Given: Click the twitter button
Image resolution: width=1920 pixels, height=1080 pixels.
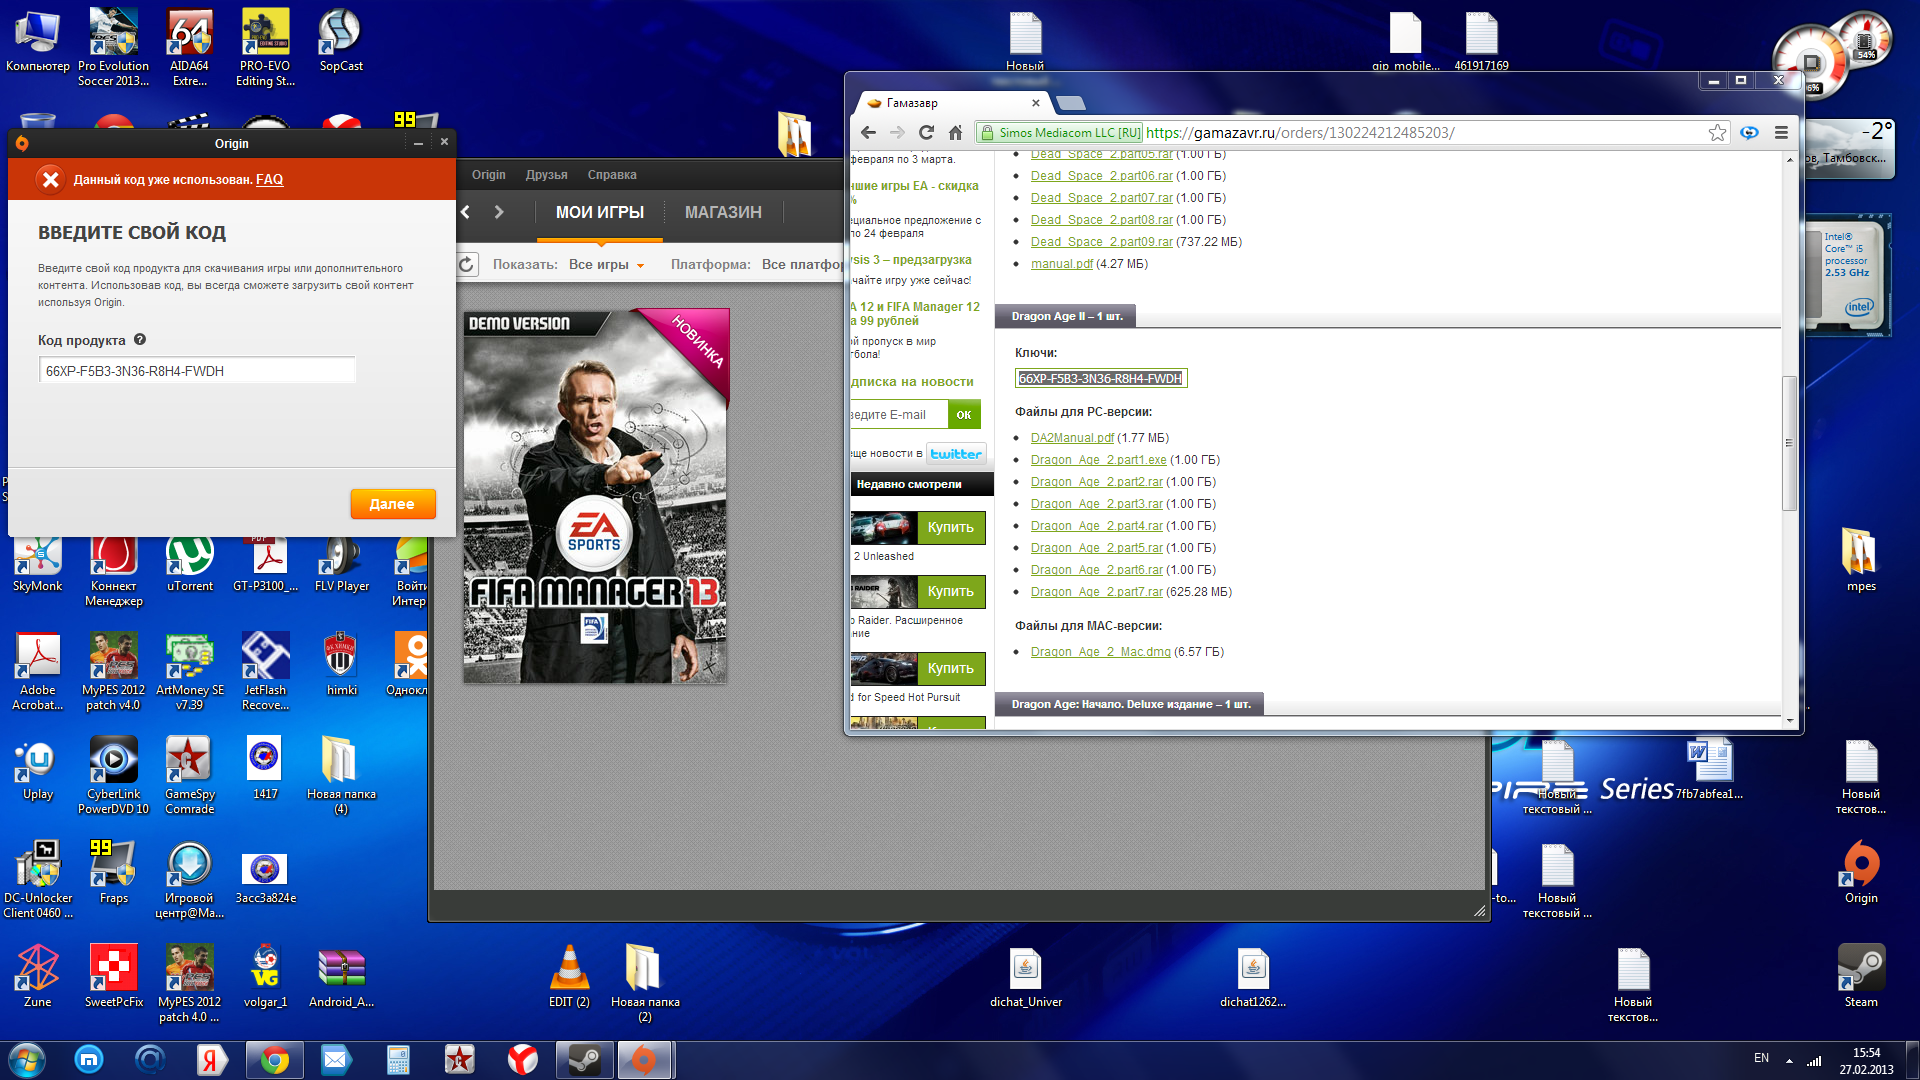Looking at the screenshot, I should pyautogui.click(x=956, y=453).
